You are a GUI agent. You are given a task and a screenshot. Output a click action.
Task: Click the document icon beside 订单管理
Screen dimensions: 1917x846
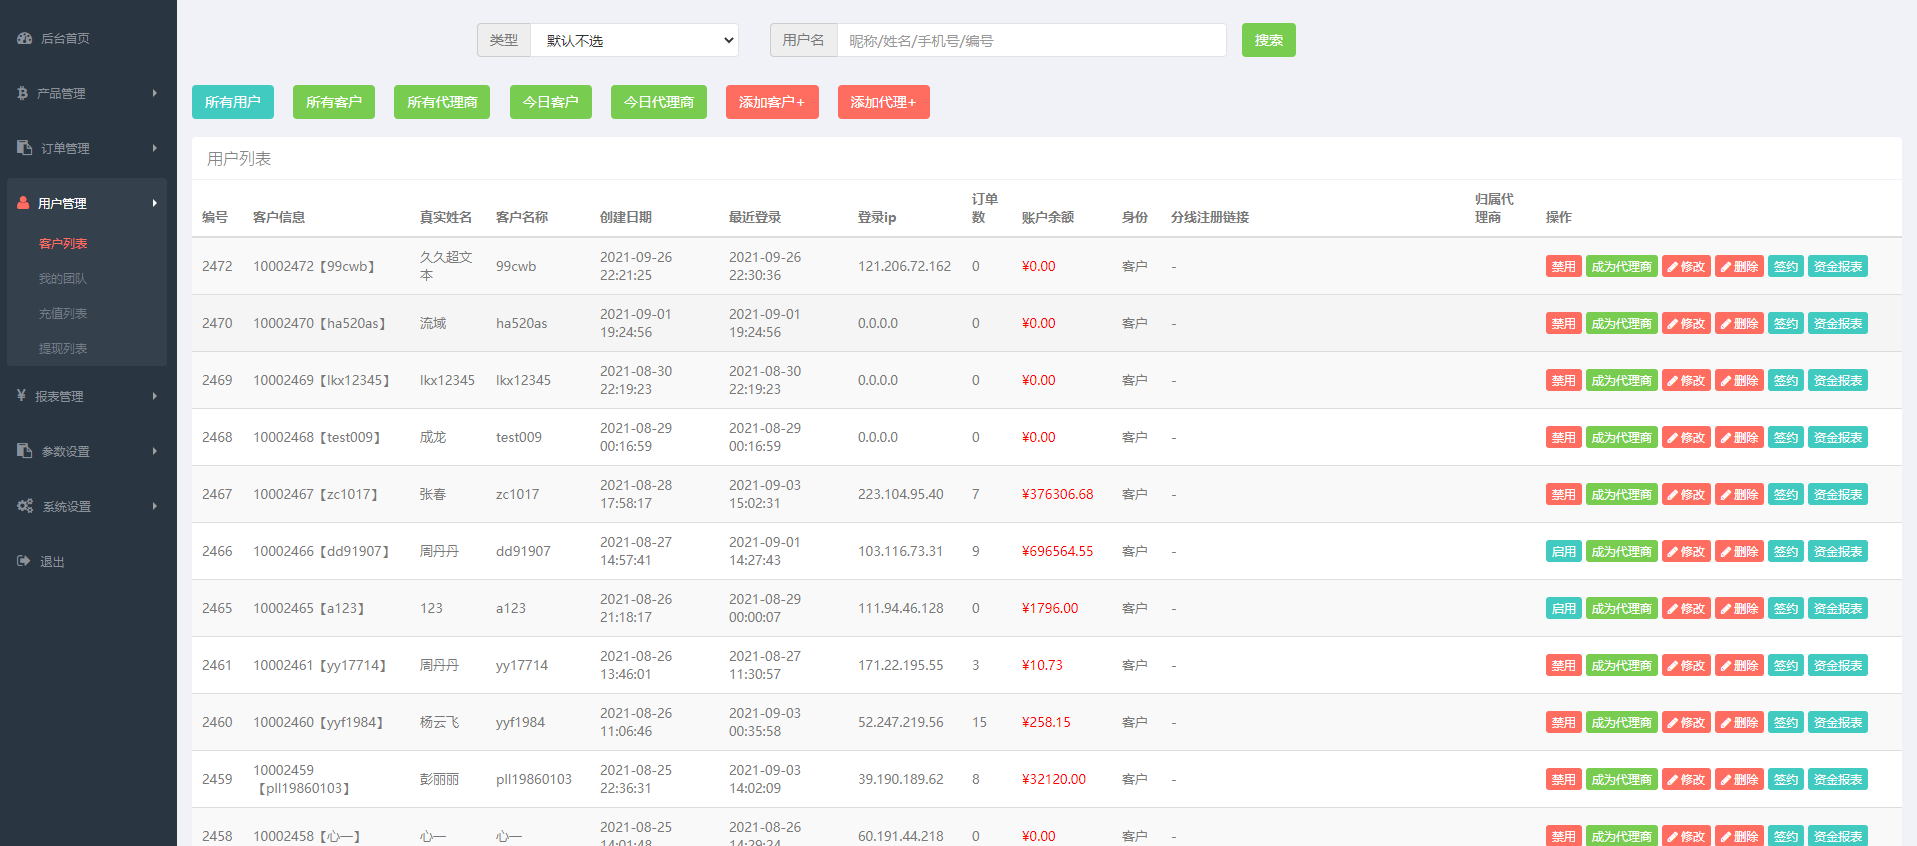[25, 148]
